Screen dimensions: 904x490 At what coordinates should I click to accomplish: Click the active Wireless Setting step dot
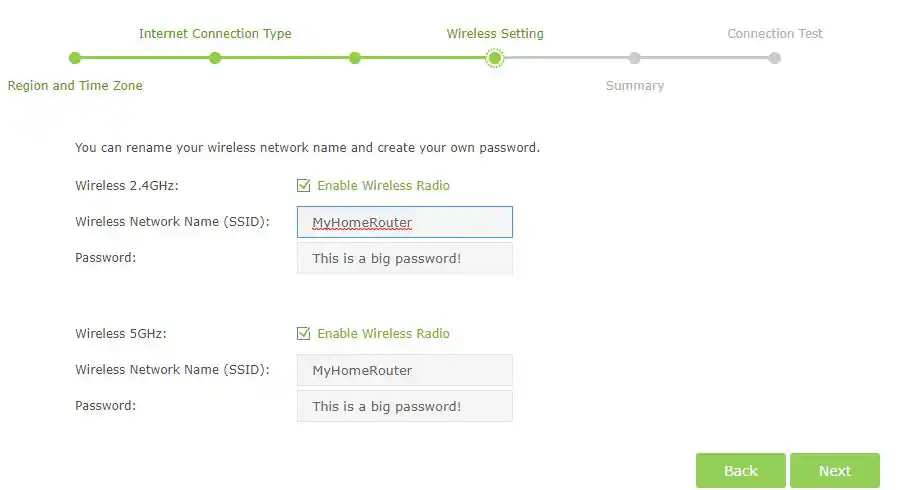click(x=495, y=58)
